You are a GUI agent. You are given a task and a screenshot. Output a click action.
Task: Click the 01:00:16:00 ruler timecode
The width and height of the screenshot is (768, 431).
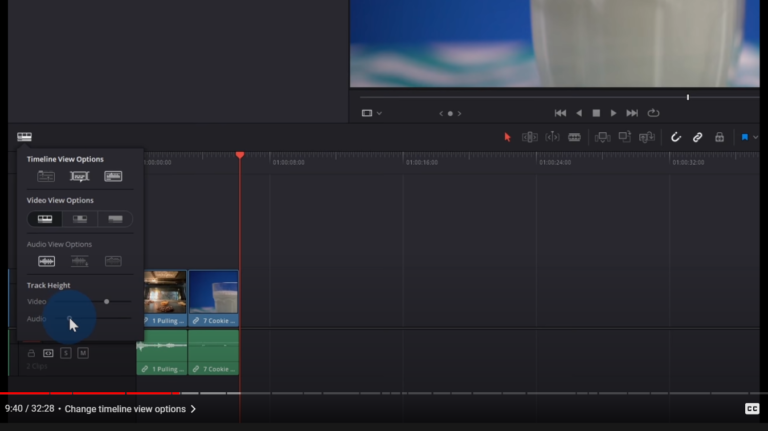pos(422,163)
